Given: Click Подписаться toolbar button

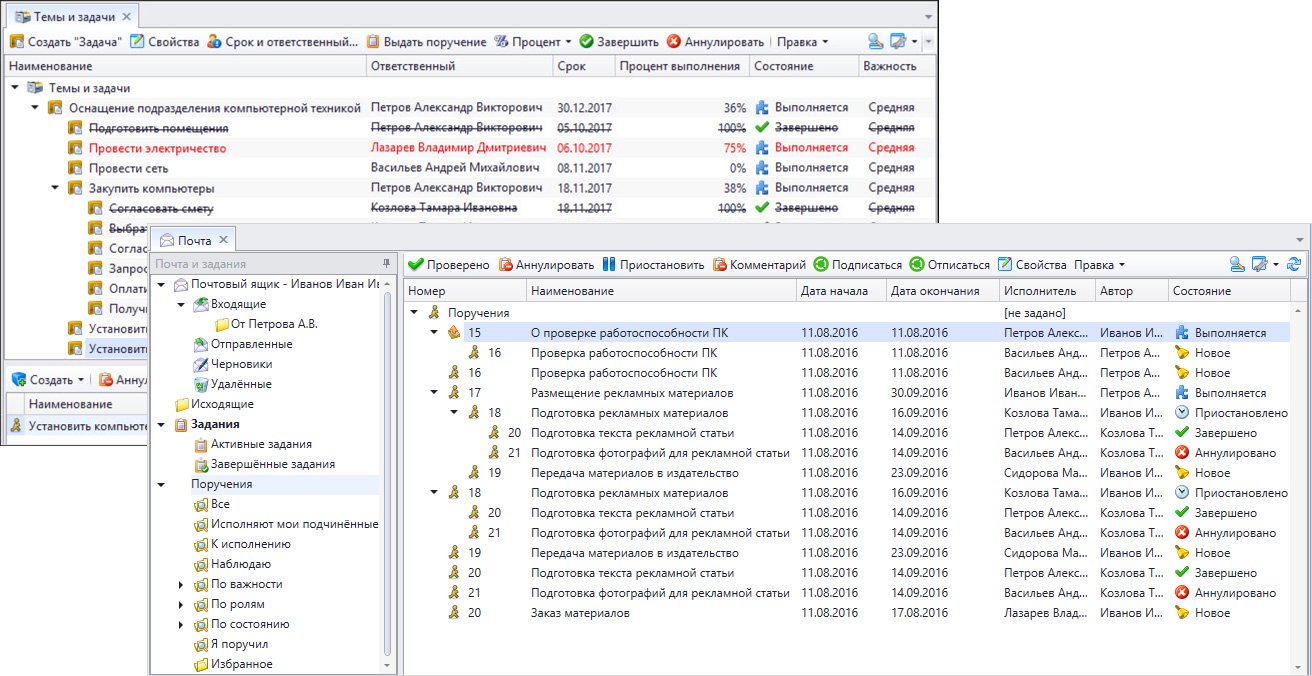Looking at the screenshot, I should click(x=857, y=265).
